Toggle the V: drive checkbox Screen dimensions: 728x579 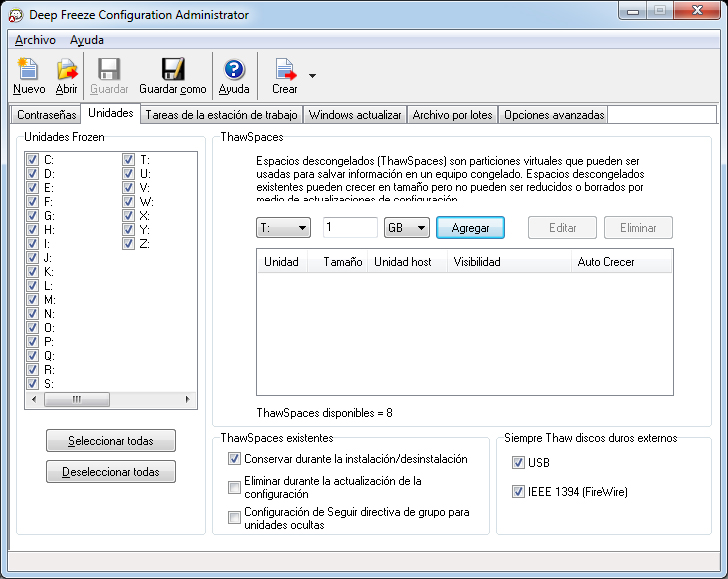tap(129, 188)
